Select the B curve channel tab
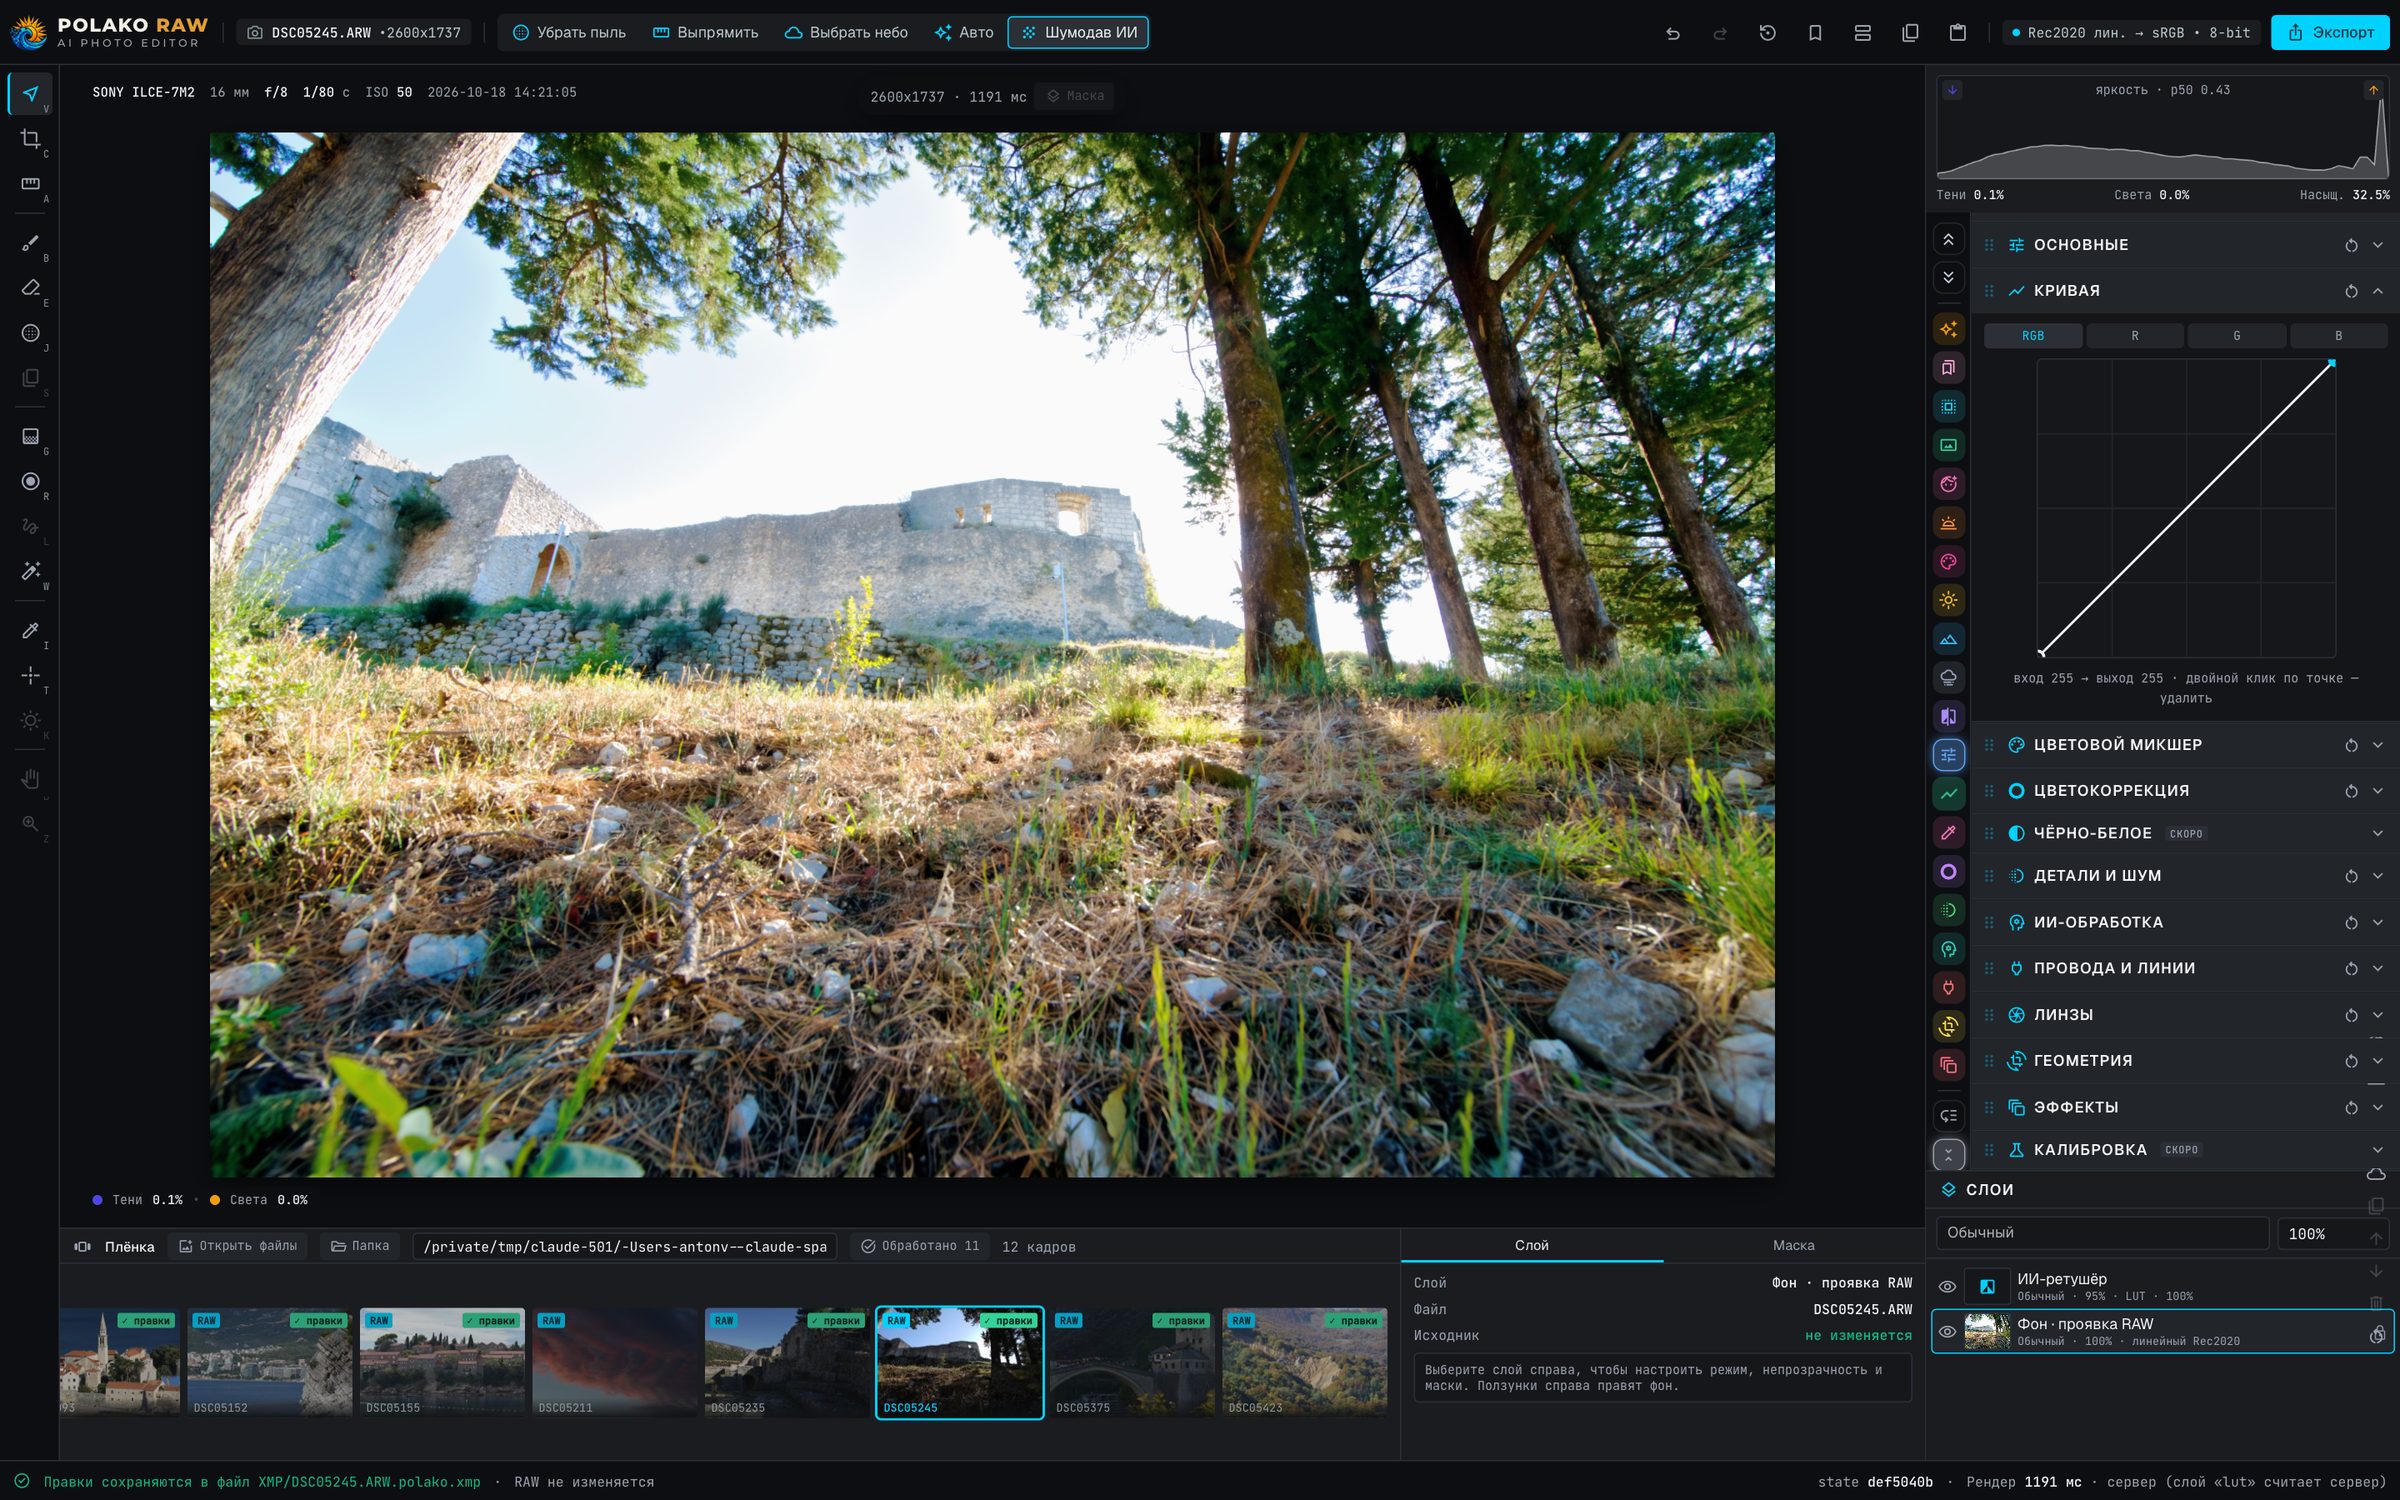 click(2339, 336)
